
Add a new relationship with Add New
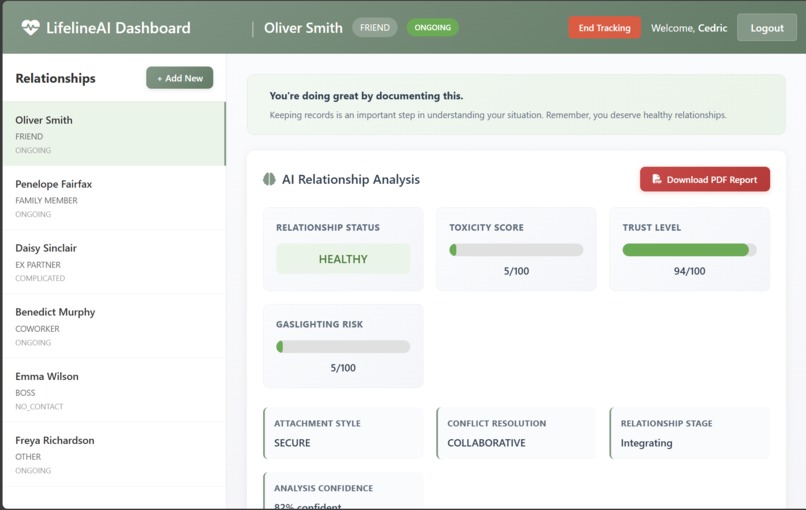tap(179, 78)
